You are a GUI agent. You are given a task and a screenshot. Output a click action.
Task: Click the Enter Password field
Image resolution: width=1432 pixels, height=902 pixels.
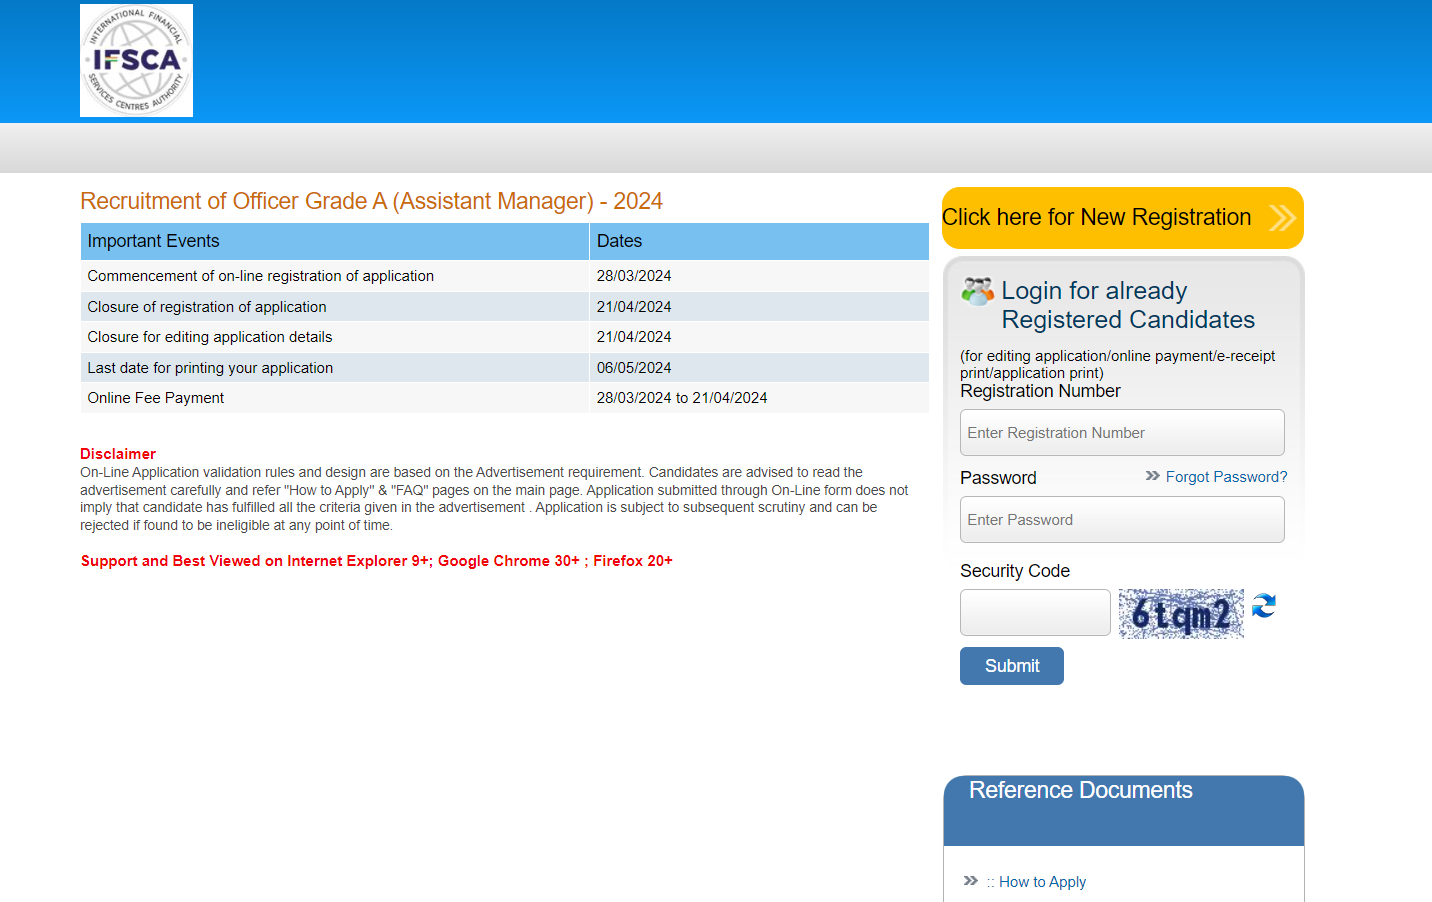click(x=1121, y=519)
